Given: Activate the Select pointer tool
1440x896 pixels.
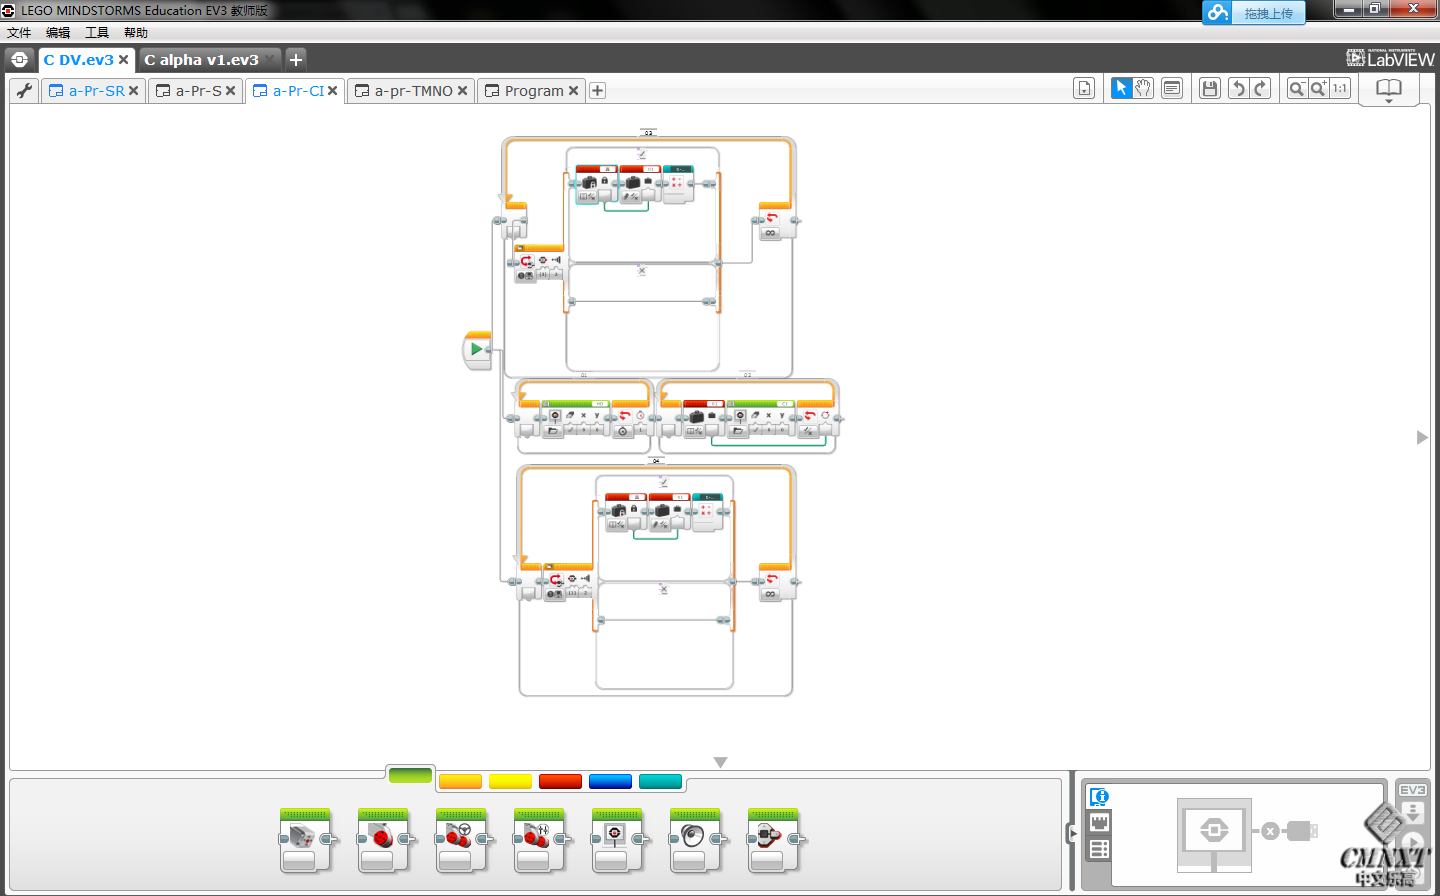Looking at the screenshot, I should [1121, 88].
